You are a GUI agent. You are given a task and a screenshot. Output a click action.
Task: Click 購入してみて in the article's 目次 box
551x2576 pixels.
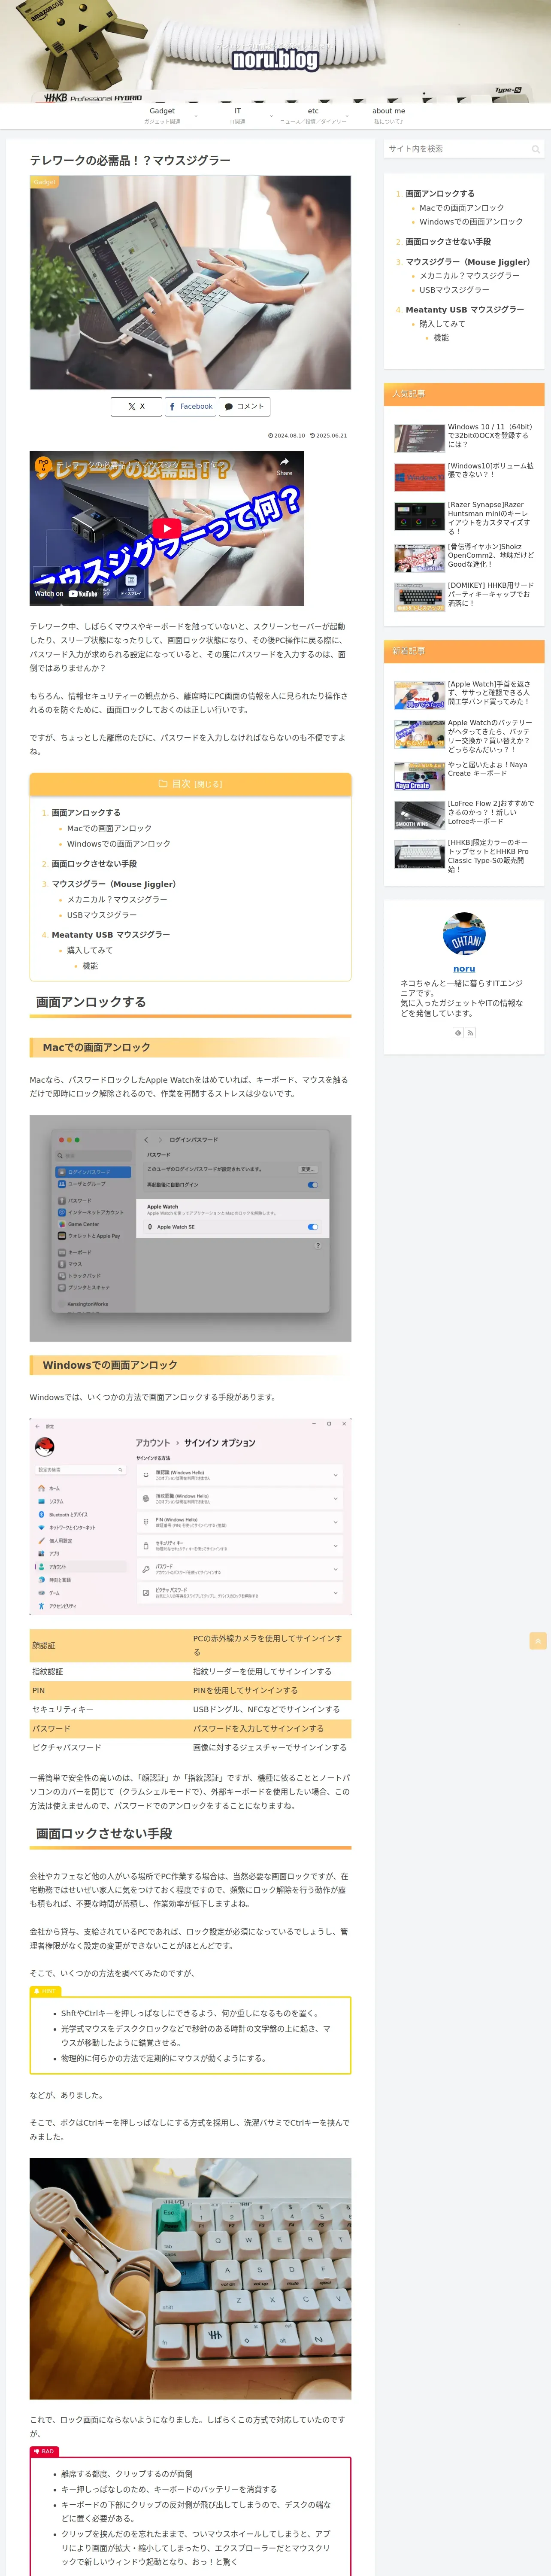point(90,951)
